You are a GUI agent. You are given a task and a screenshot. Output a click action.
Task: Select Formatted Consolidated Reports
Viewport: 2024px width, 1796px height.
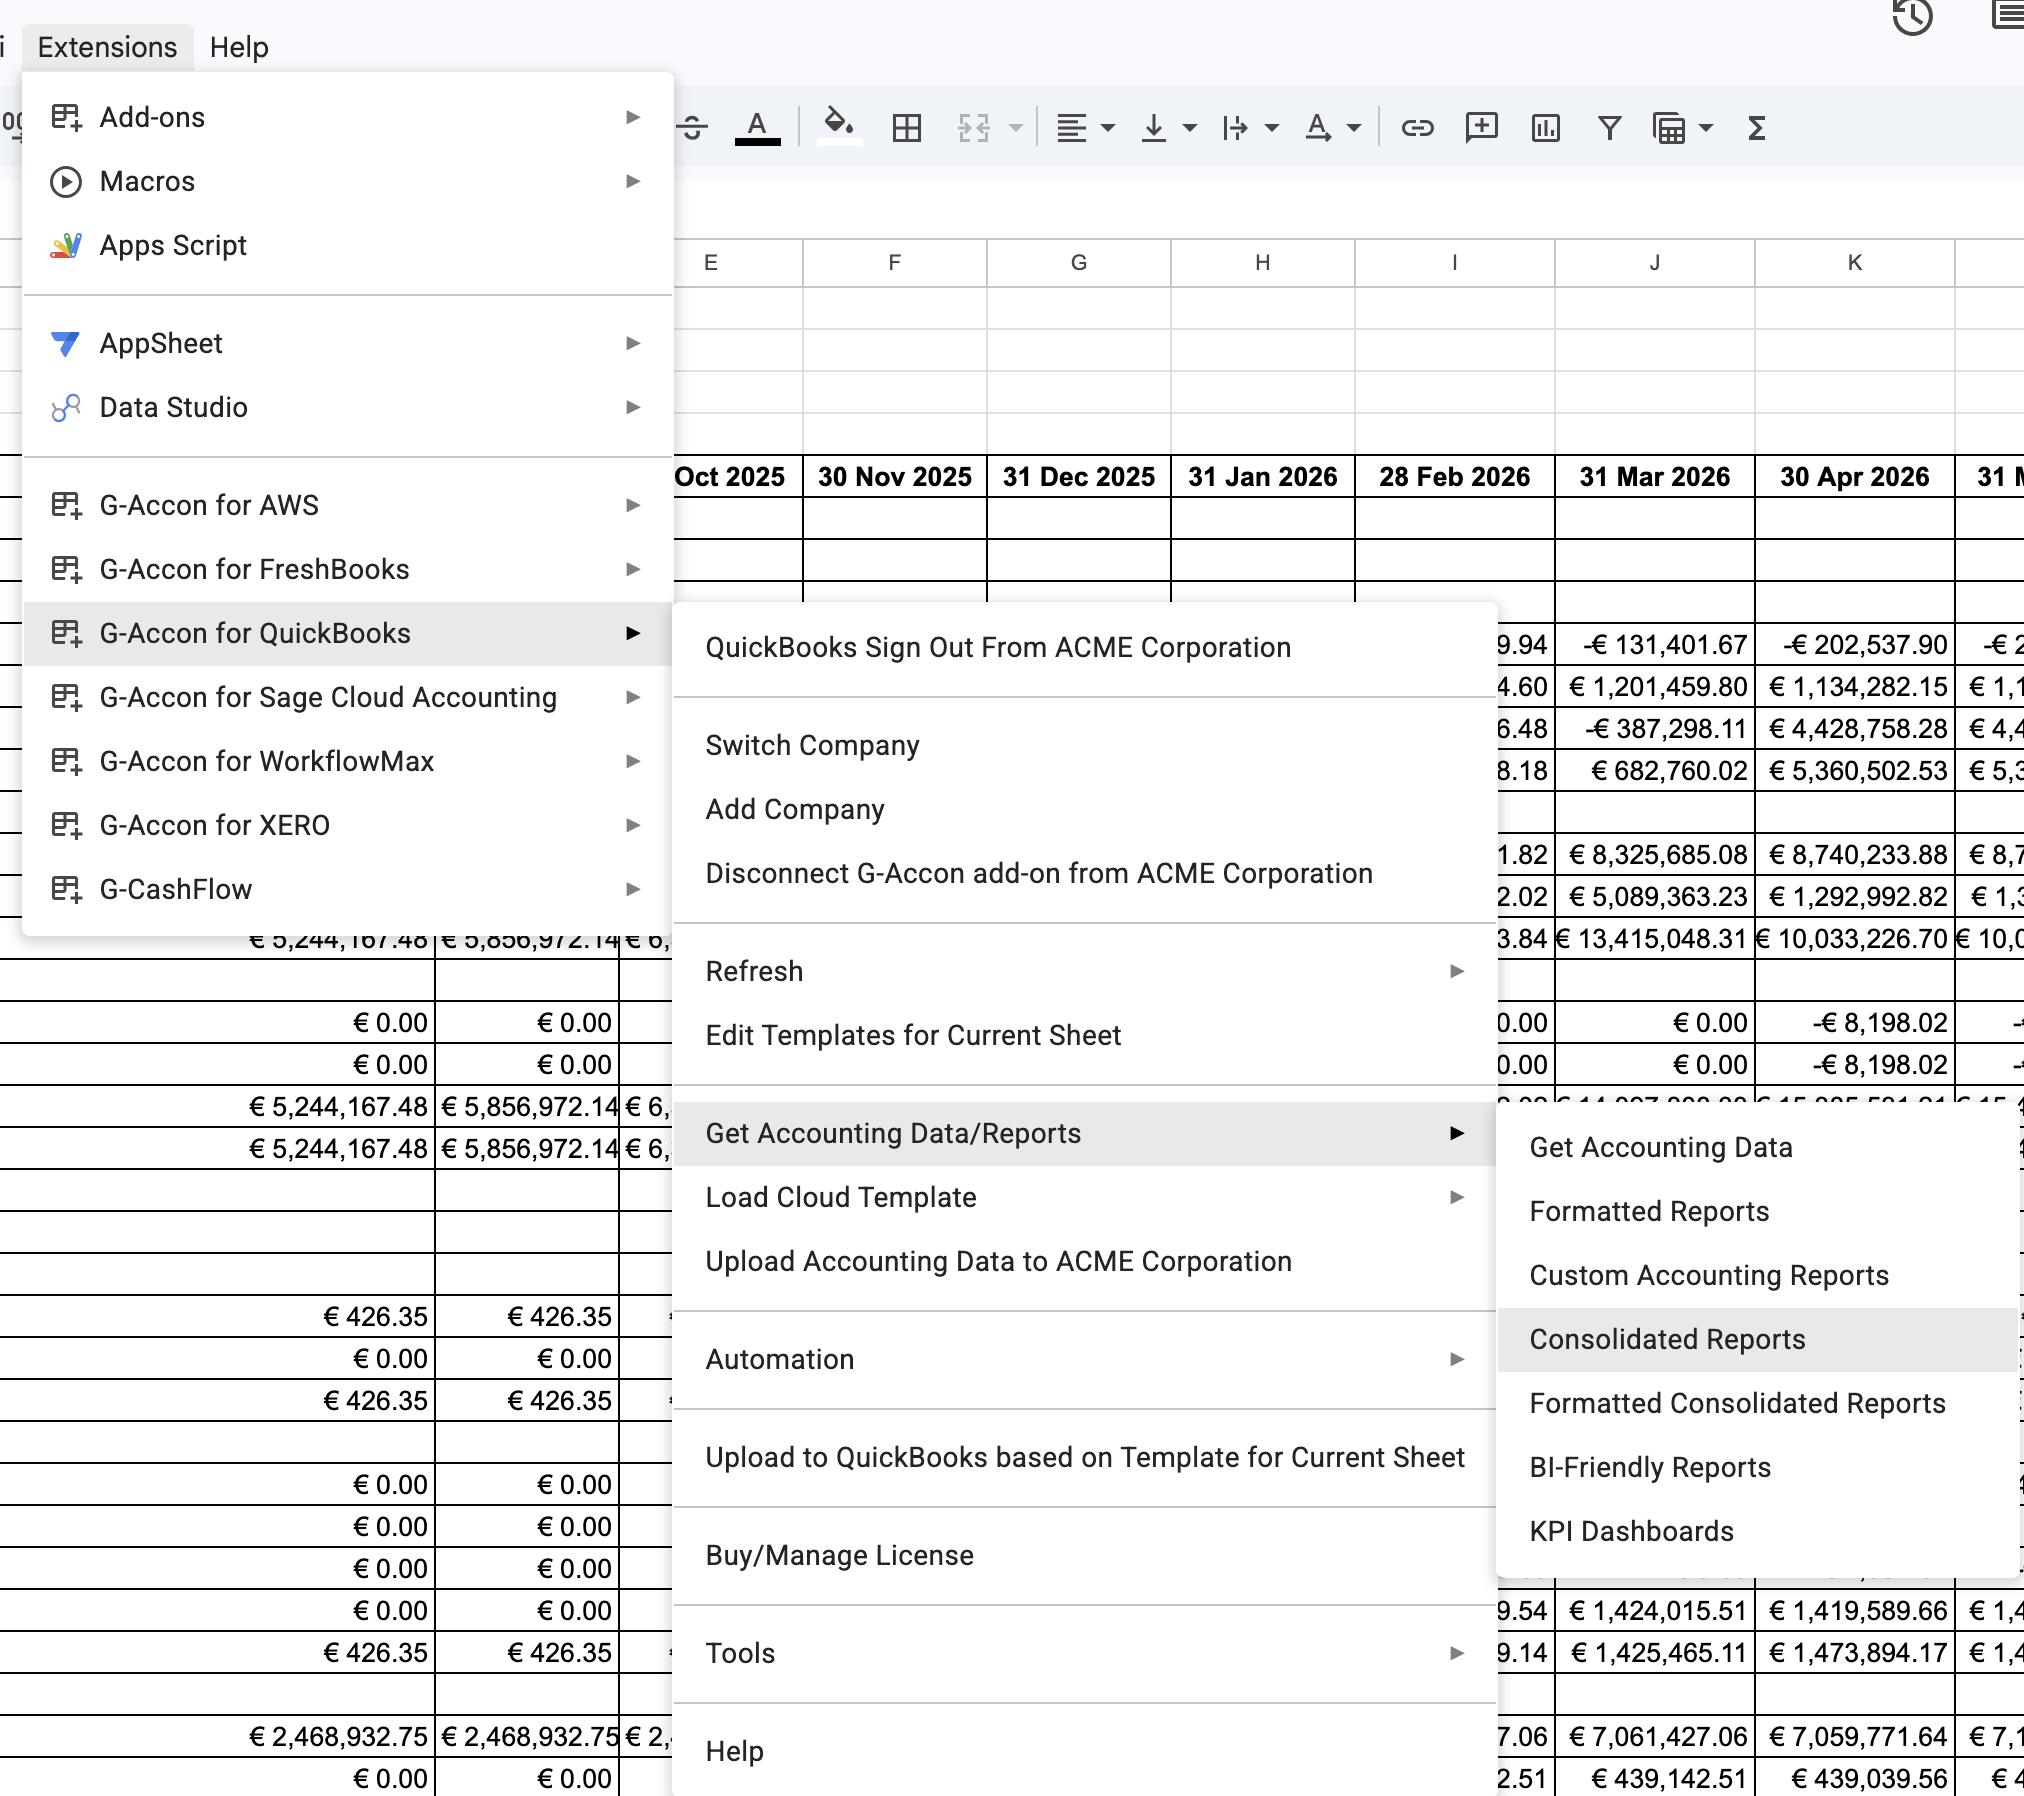tap(1757, 1403)
